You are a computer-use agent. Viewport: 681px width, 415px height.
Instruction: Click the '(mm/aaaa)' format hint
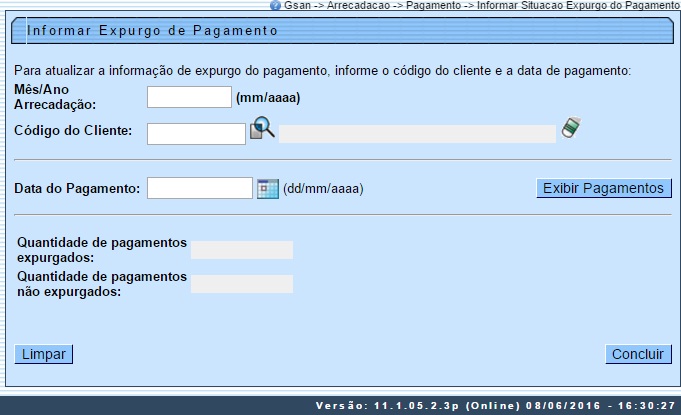pos(268,97)
